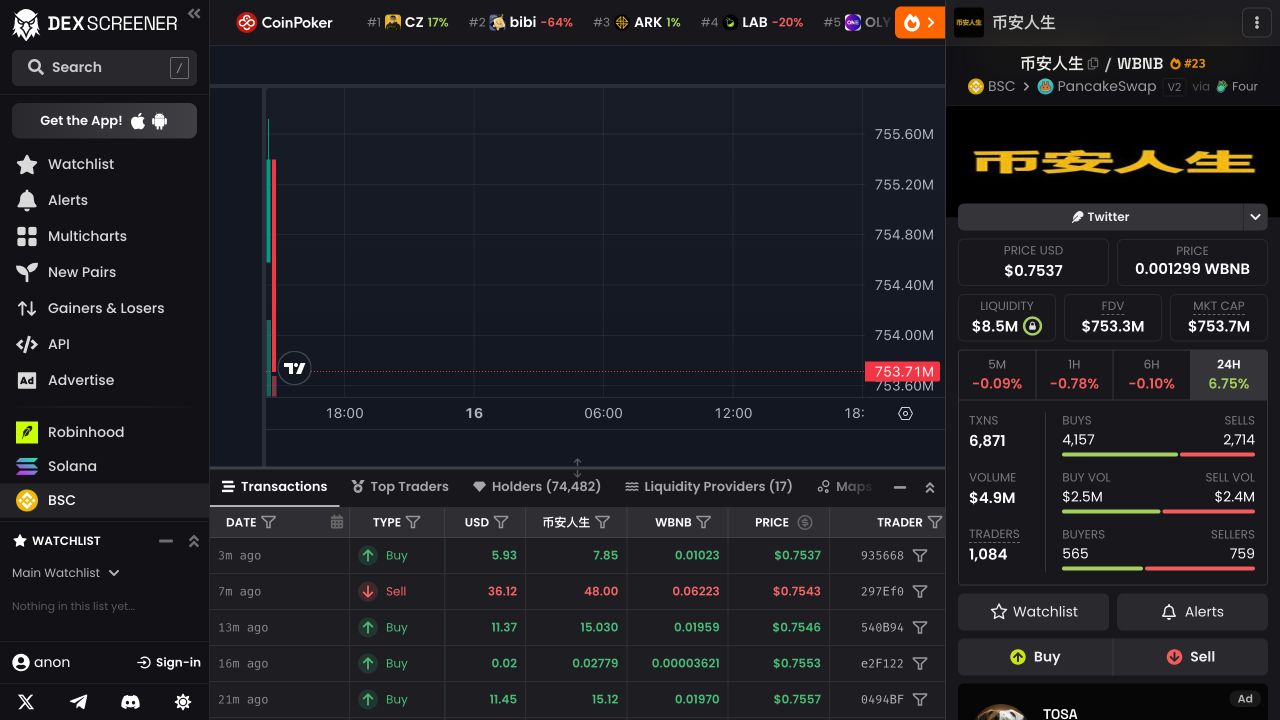Open calendar date picker in DATE column
Viewport: 1280px width, 720px height.
pos(337,522)
